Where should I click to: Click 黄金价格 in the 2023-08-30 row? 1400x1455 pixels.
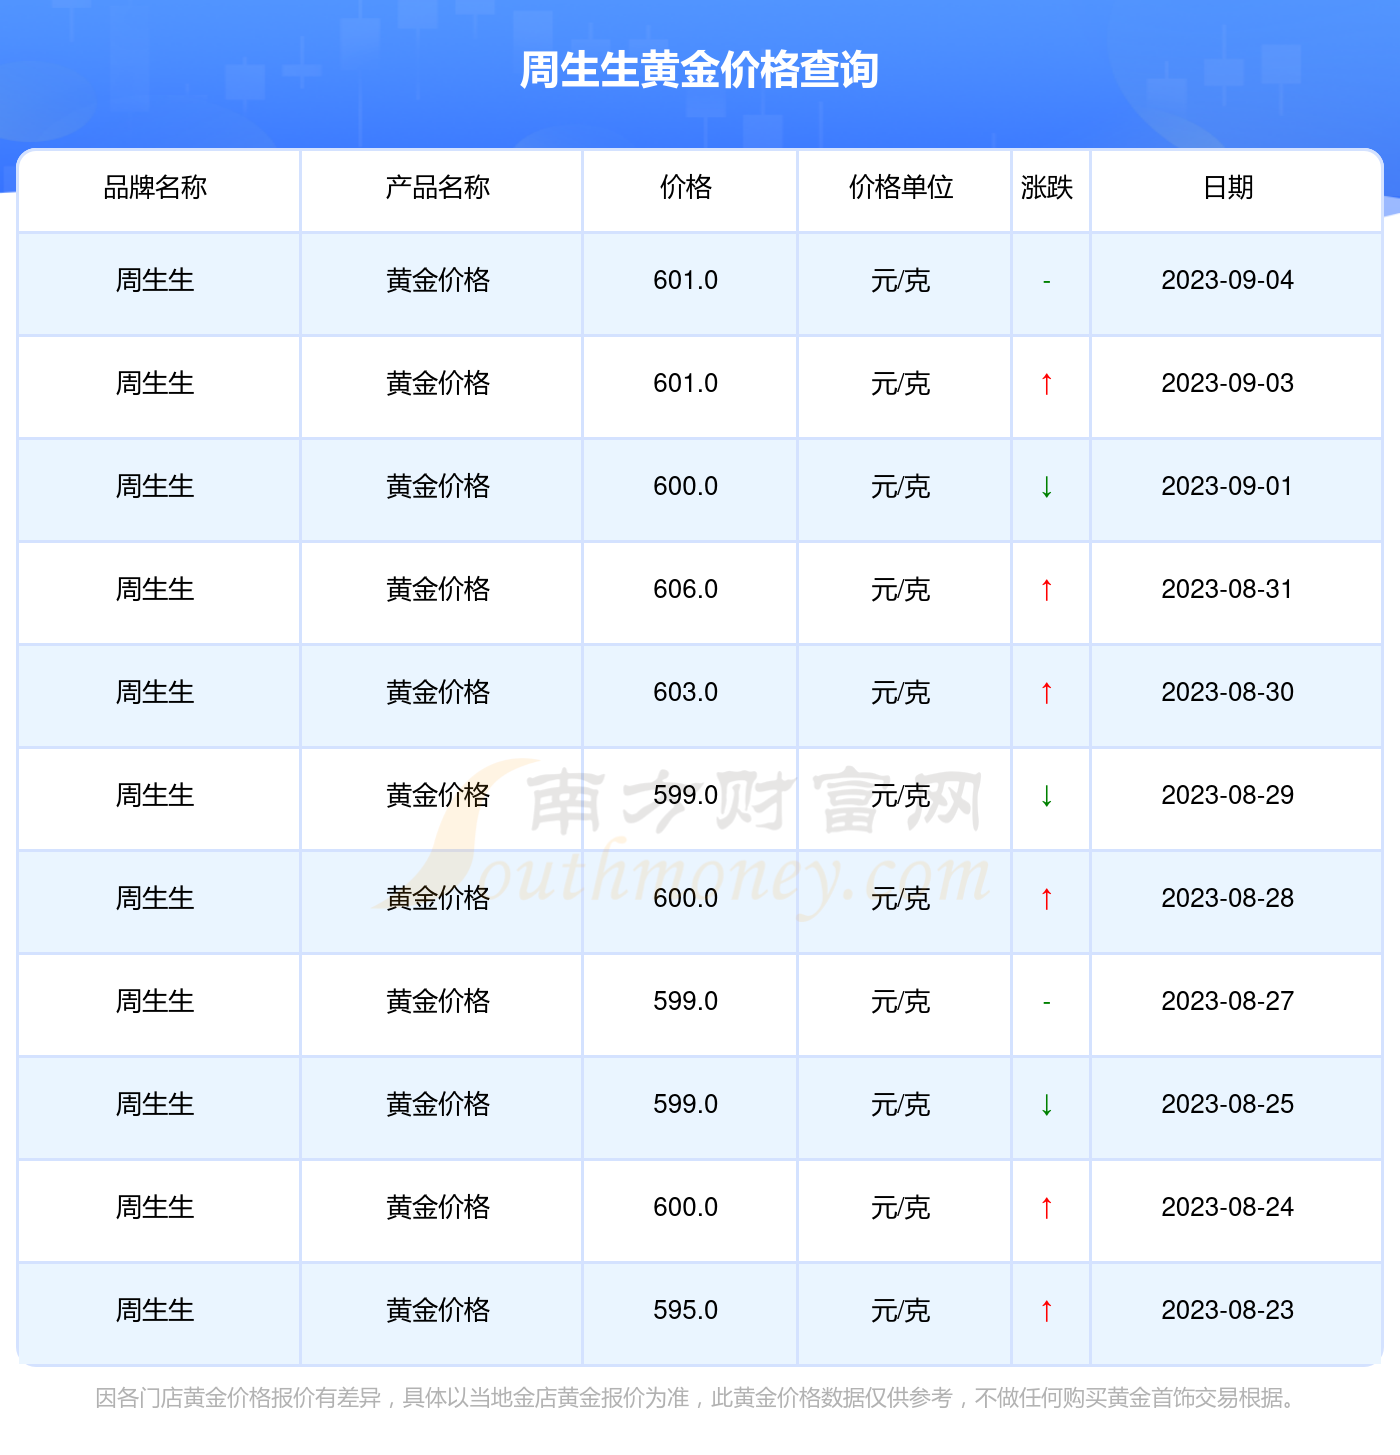[438, 693]
